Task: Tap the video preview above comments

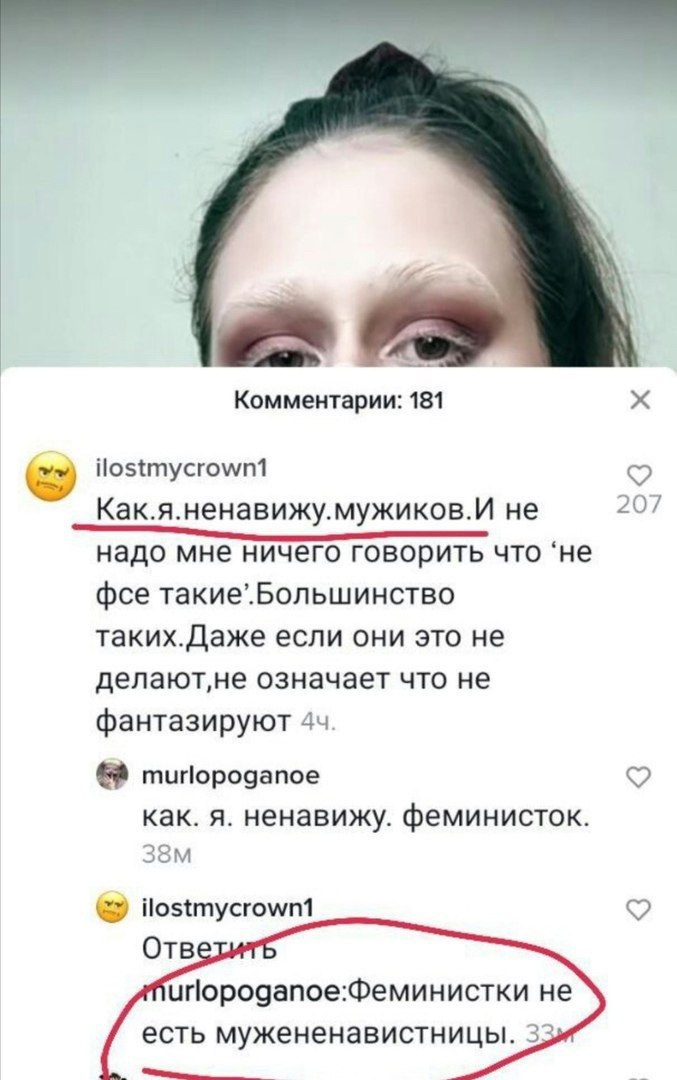Action: click(338, 183)
